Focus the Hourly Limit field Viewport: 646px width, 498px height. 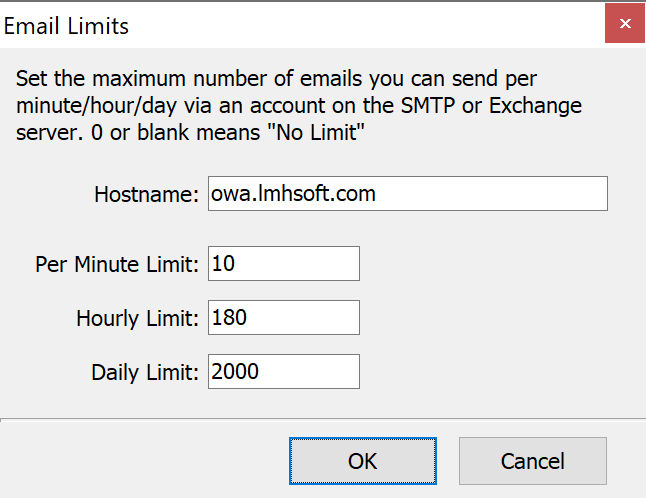pos(284,318)
